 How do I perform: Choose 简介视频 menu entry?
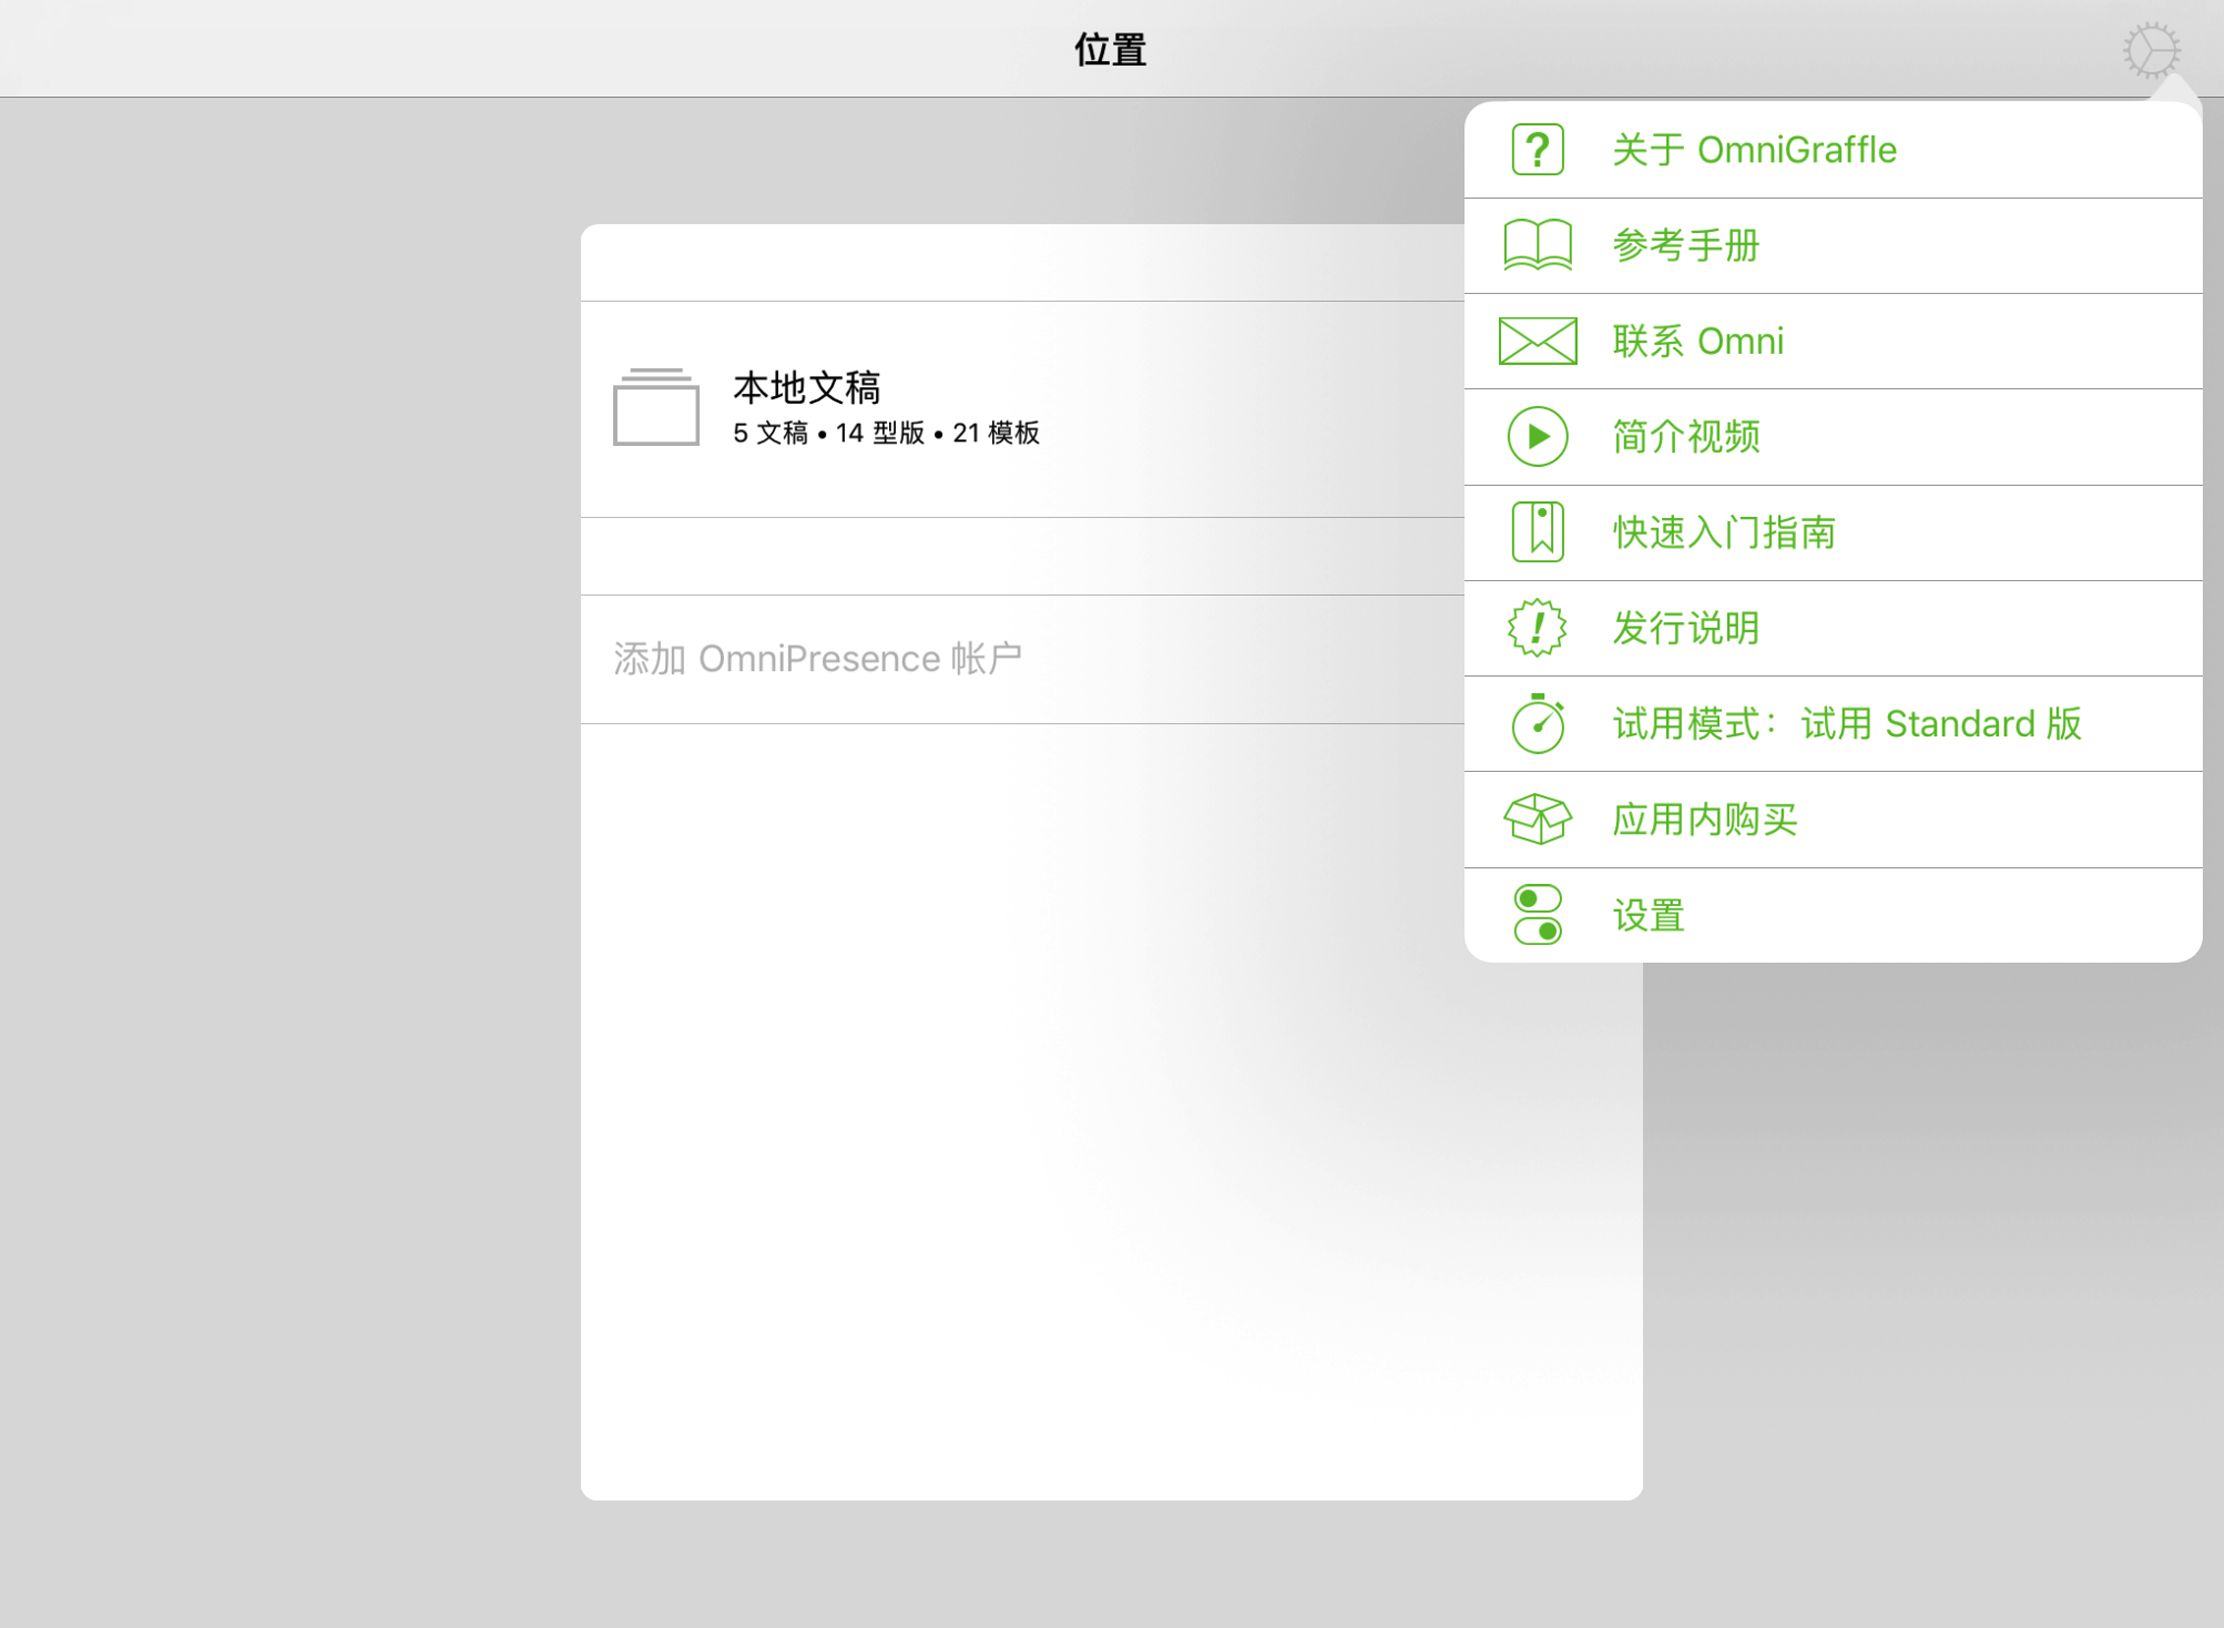1833,437
